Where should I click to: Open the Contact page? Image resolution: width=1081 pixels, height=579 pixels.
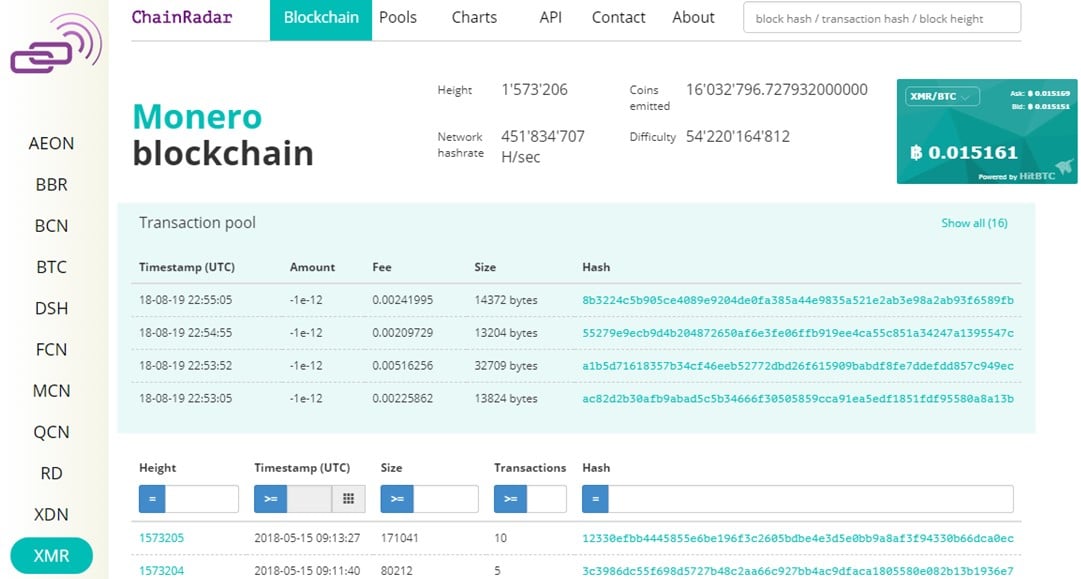pyautogui.click(x=618, y=18)
